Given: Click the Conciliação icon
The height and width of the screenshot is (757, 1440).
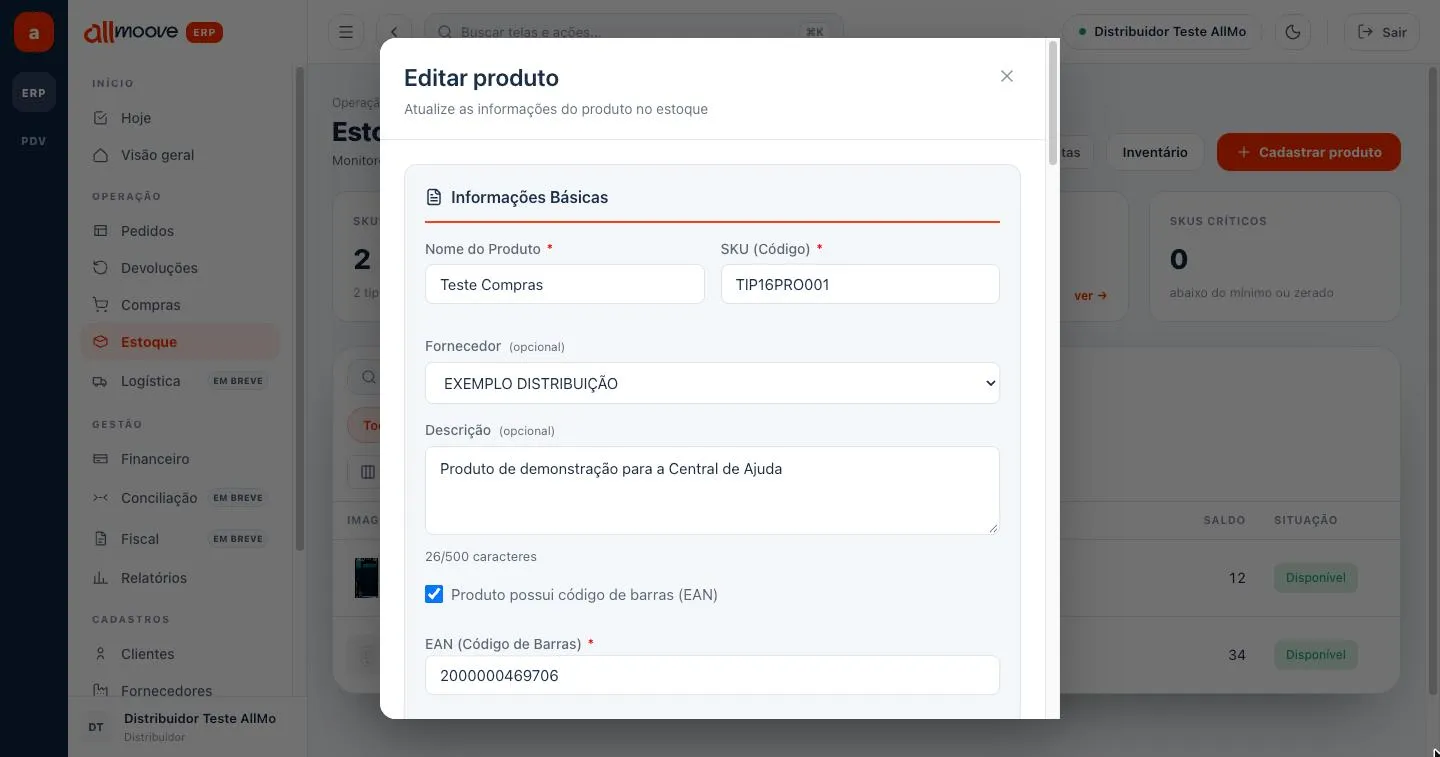Looking at the screenshot, I should (100, 498).
